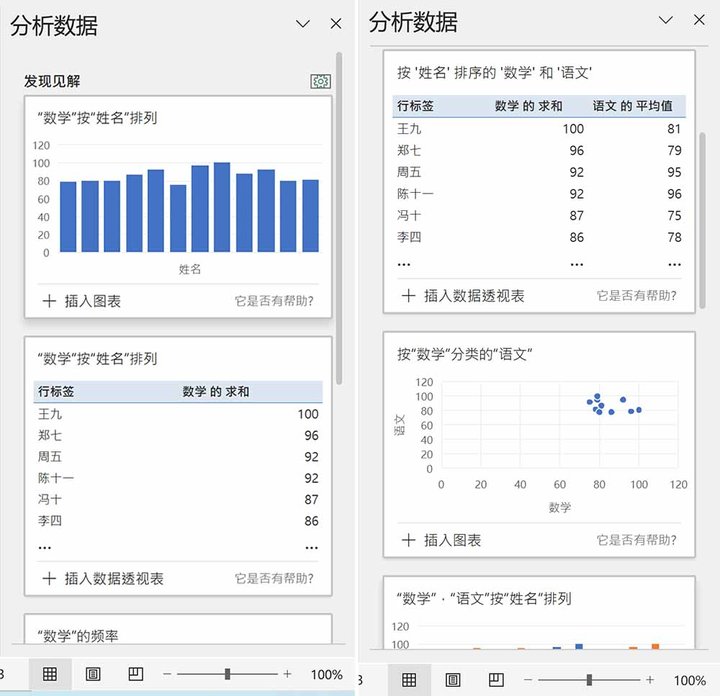Click 插入图表 under the blue bar chart
The width and height of the screenshot is (720, 696).
point(82,301)
